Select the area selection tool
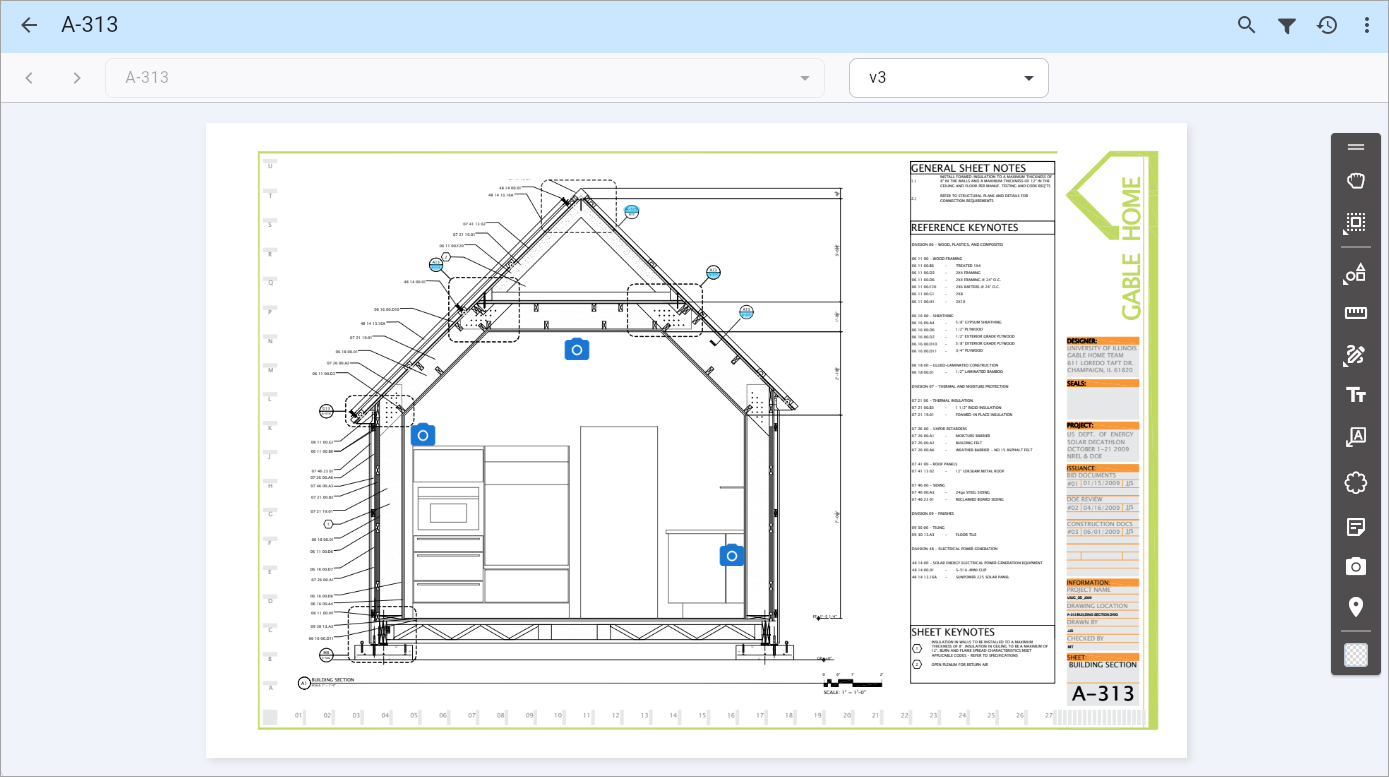Image resolution: width=1389 pixels, height=777 pixels. click(x=1356, y=223)
